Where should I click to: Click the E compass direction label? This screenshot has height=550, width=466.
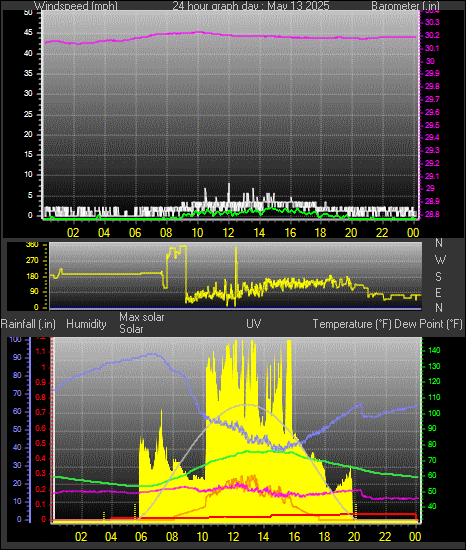(x=438, y=292)
